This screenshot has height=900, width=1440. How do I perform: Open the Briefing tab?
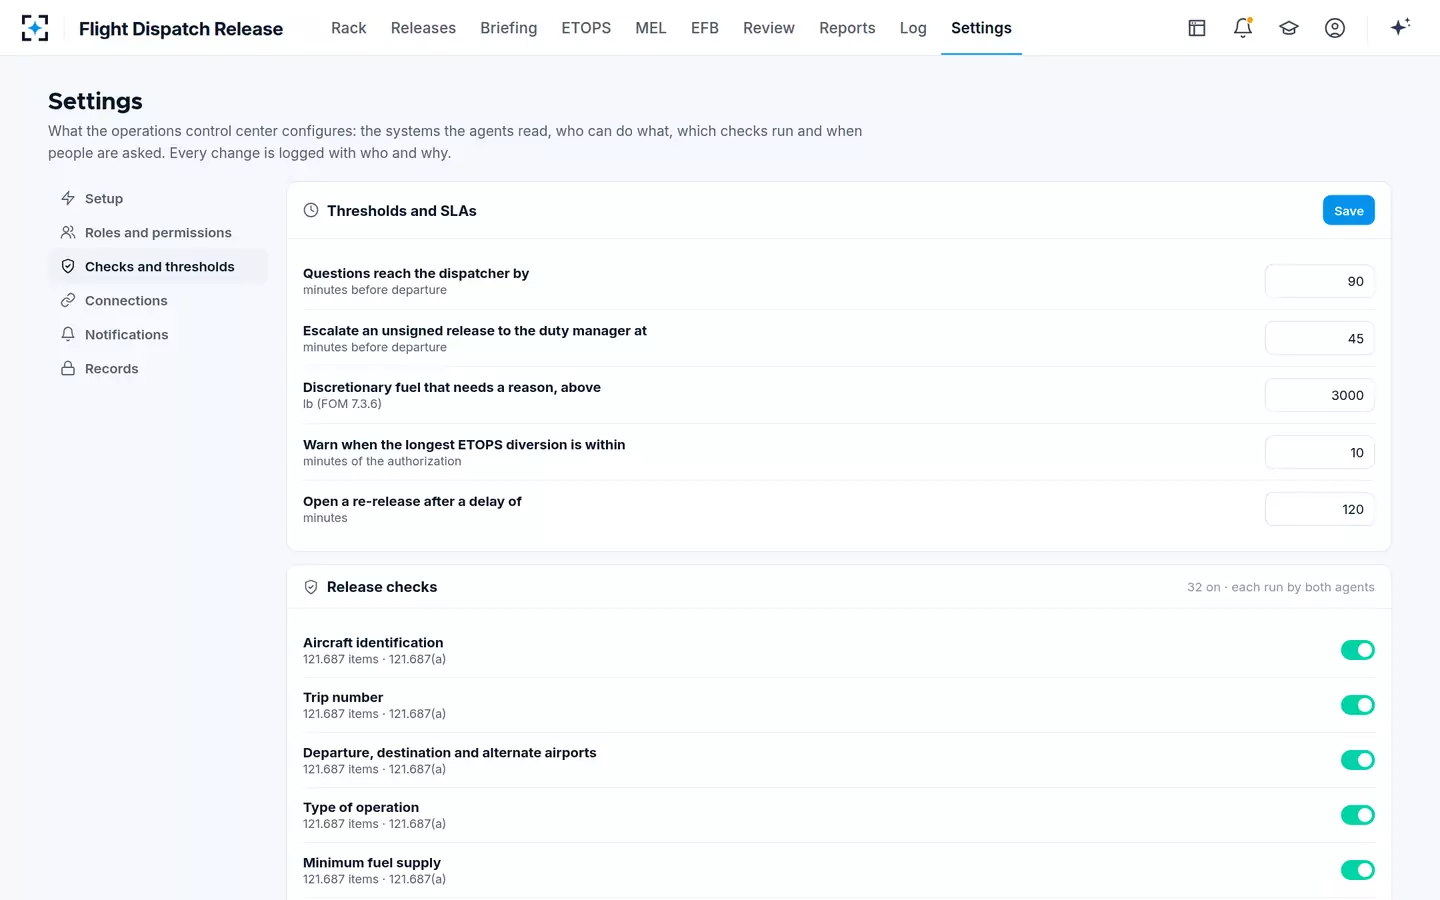(508, 28)
